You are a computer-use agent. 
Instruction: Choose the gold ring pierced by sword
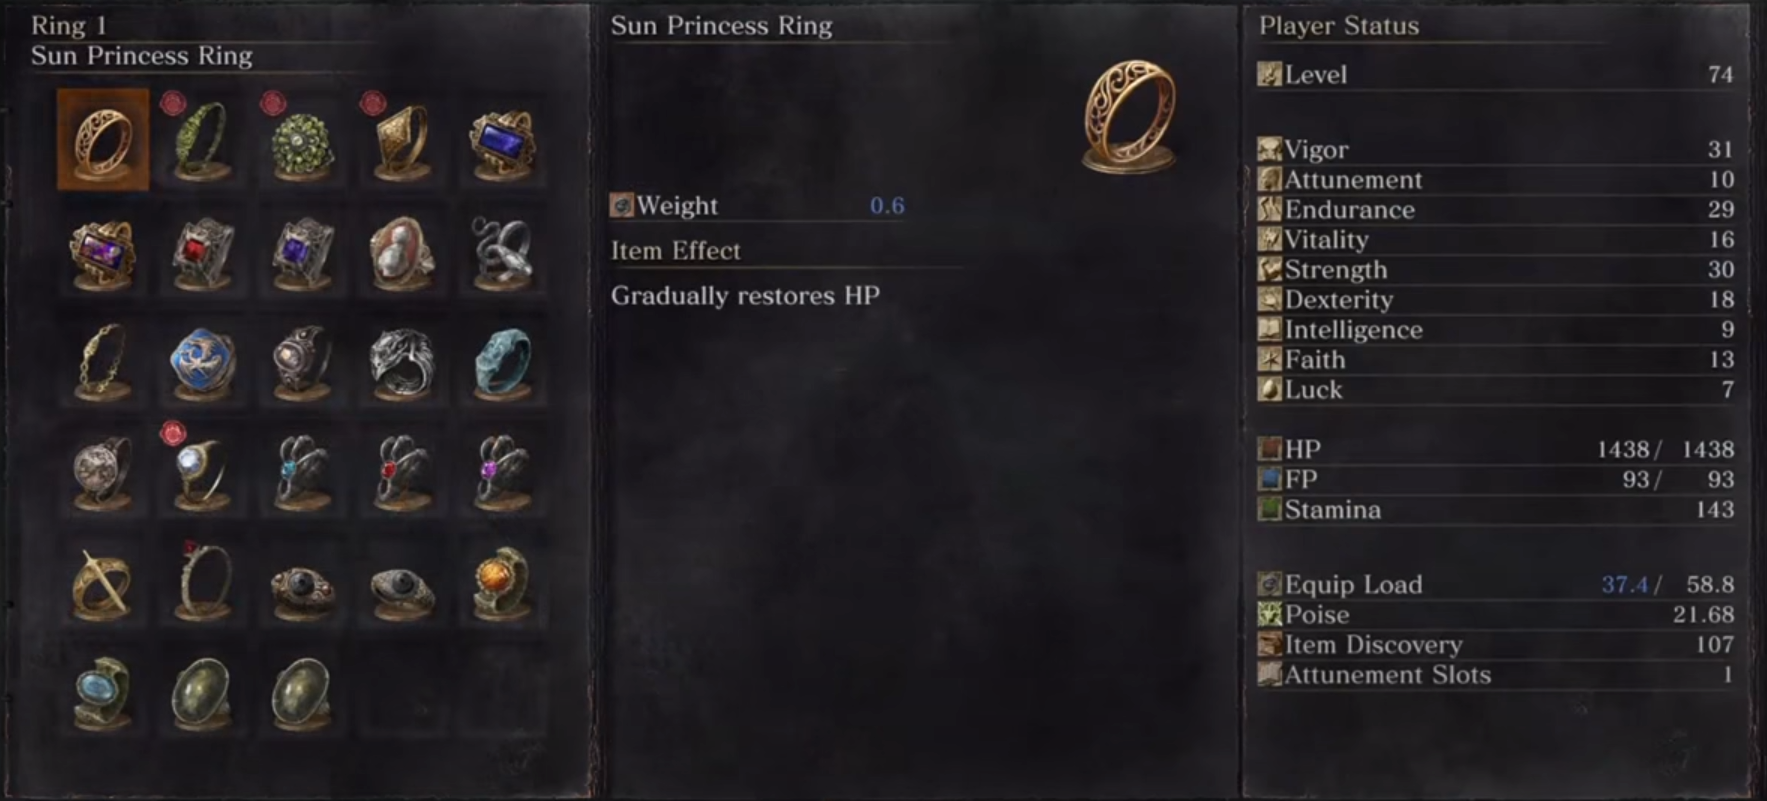tap(103, 583)
